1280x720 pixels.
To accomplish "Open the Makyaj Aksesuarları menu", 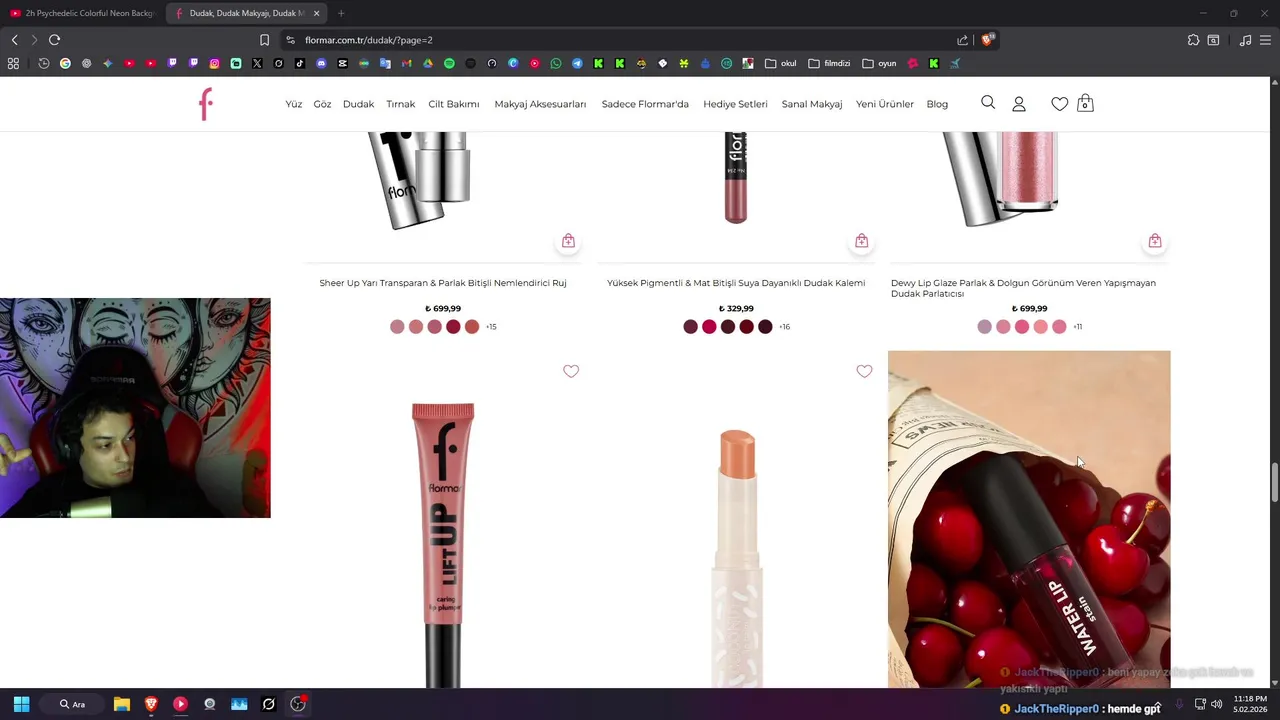I will coord(540,104).
